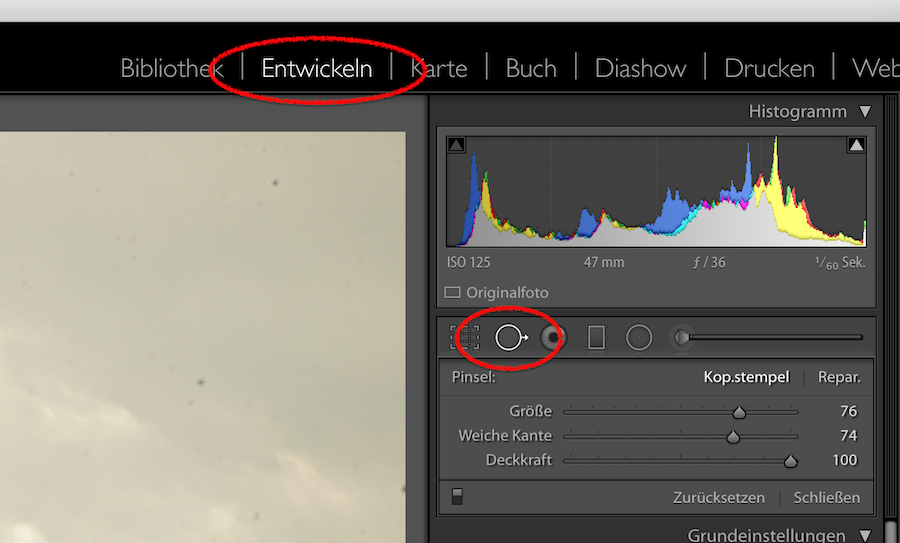The width and height of the screenshot is (900, 543).
Task: Select Kop.stempel brush mode
Action: click(746, 377)
